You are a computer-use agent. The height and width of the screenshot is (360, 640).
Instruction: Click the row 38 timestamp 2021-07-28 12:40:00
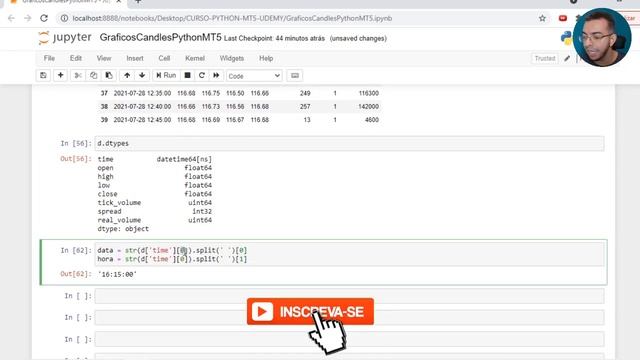tap(142, 107)
